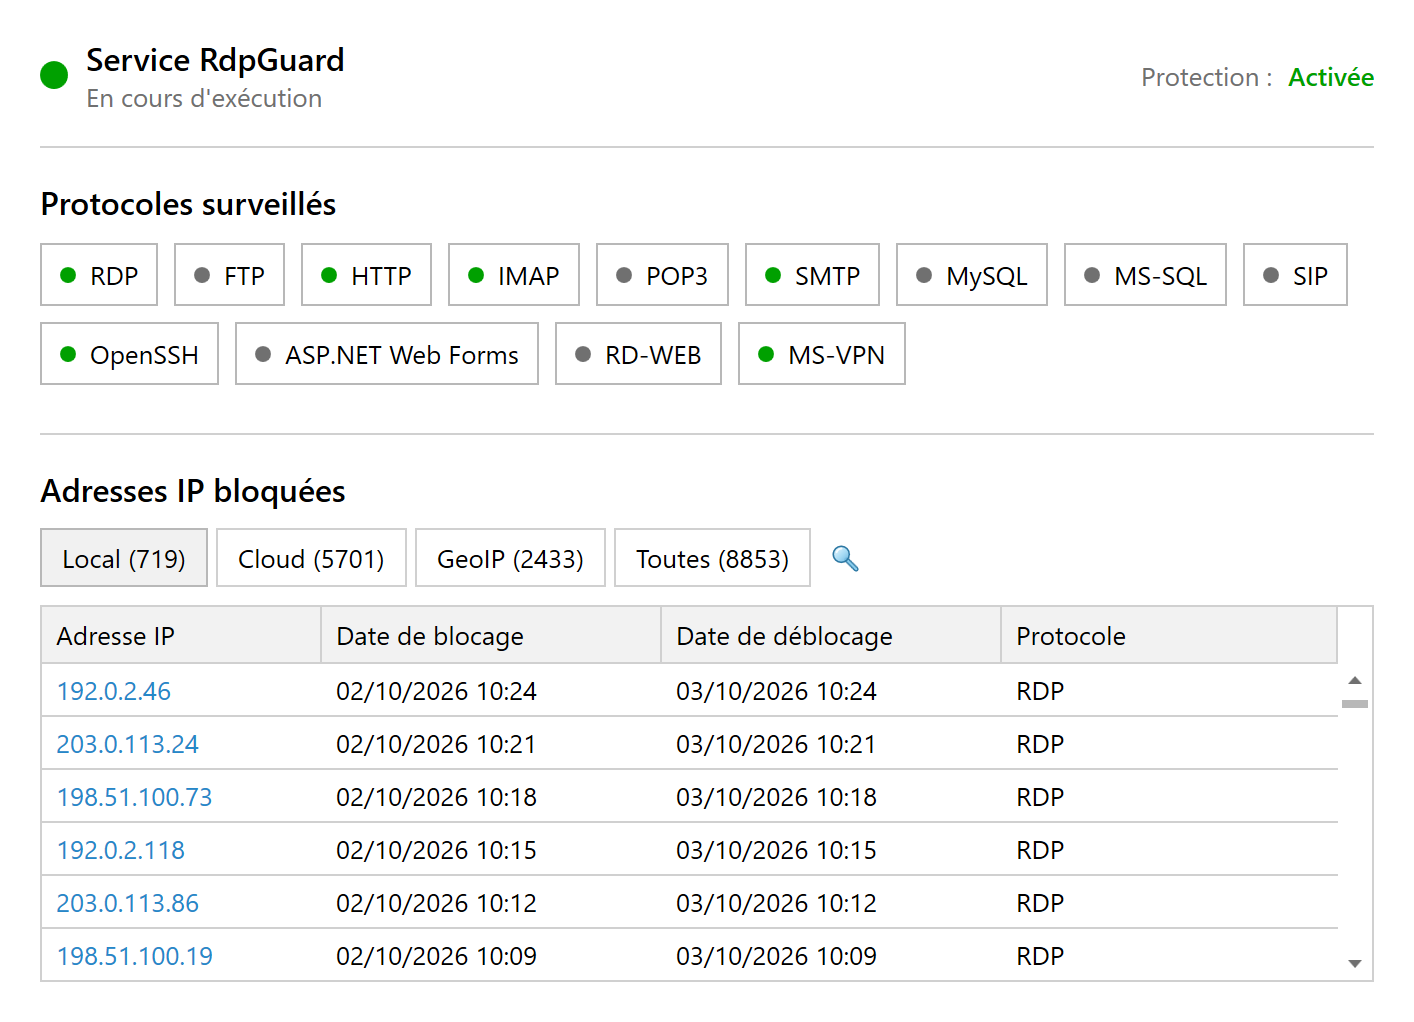Click RDP cell in 198.51.100.73 row
1414x1022 pixels.
1040,797
